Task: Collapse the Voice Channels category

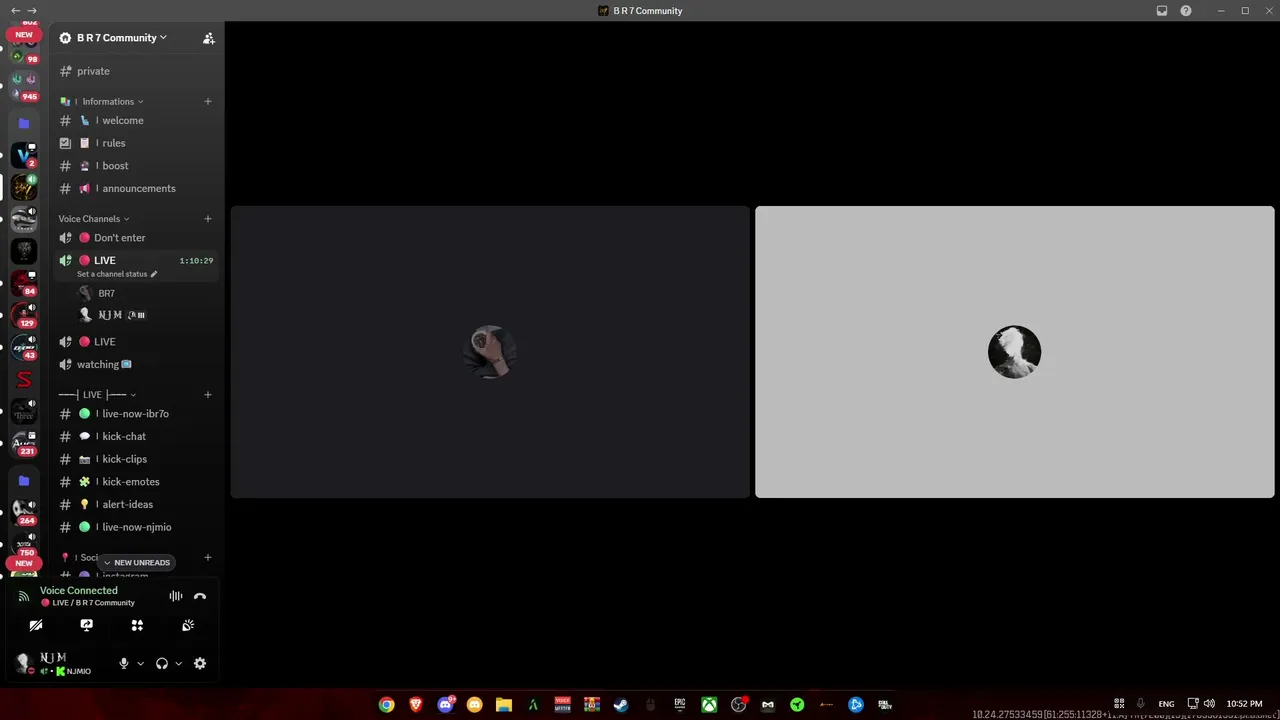Action: point(94,219)
